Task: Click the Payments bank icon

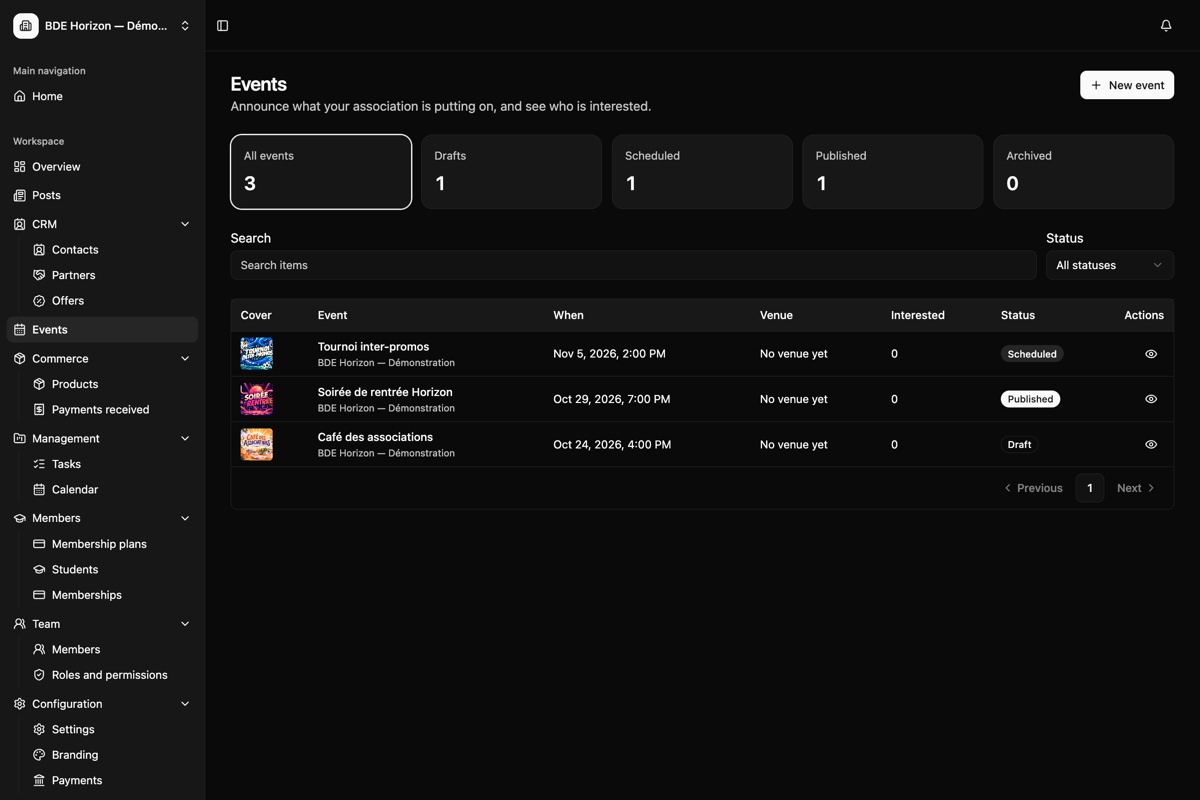Action: click(x=39, y=780)
